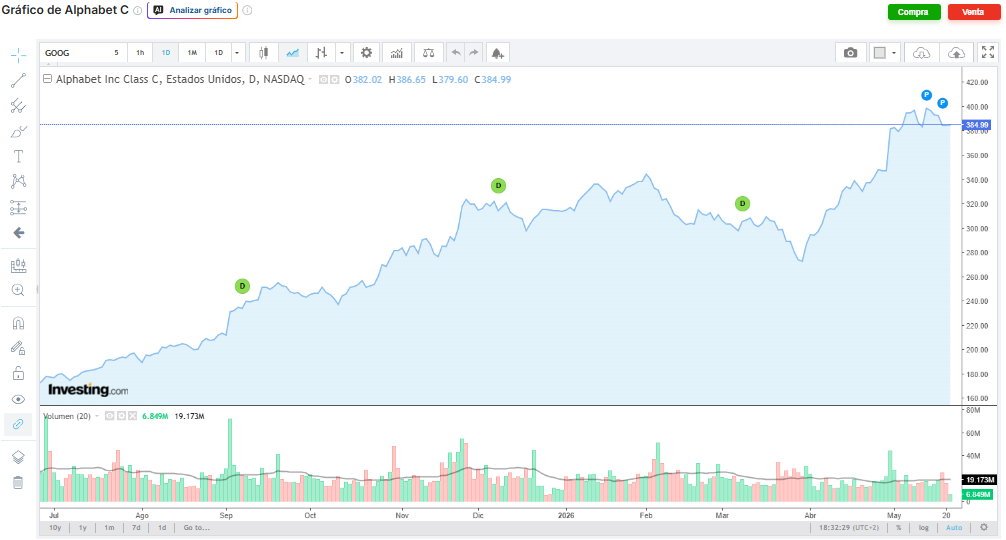Open Alphabet series format settings
Viewport: 1006px width, 540px height.
[x=334, y=80]
